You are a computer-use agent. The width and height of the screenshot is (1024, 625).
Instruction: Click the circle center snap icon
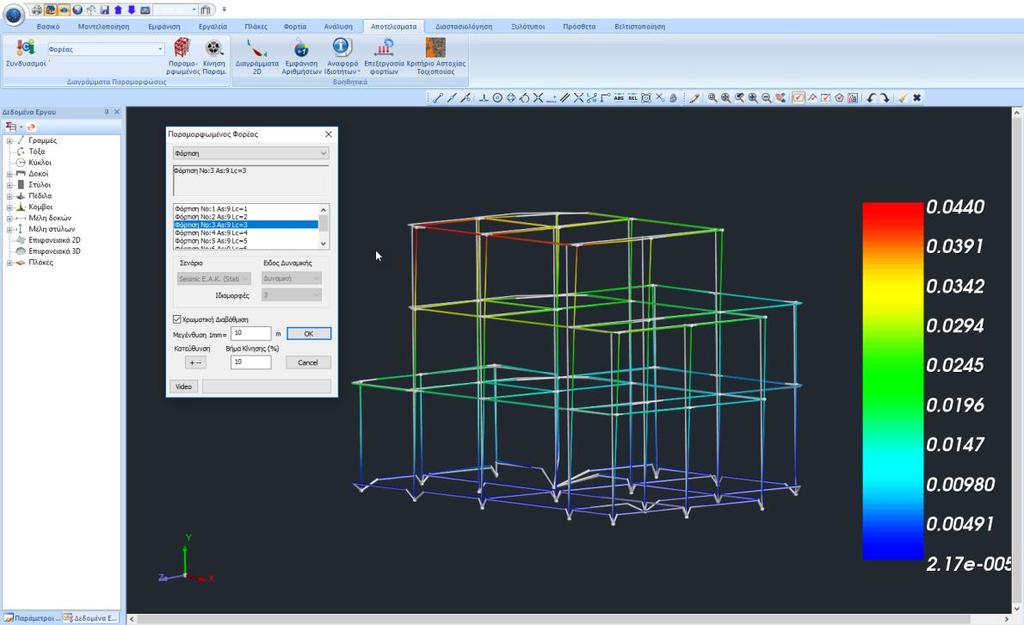pos(497,98)
